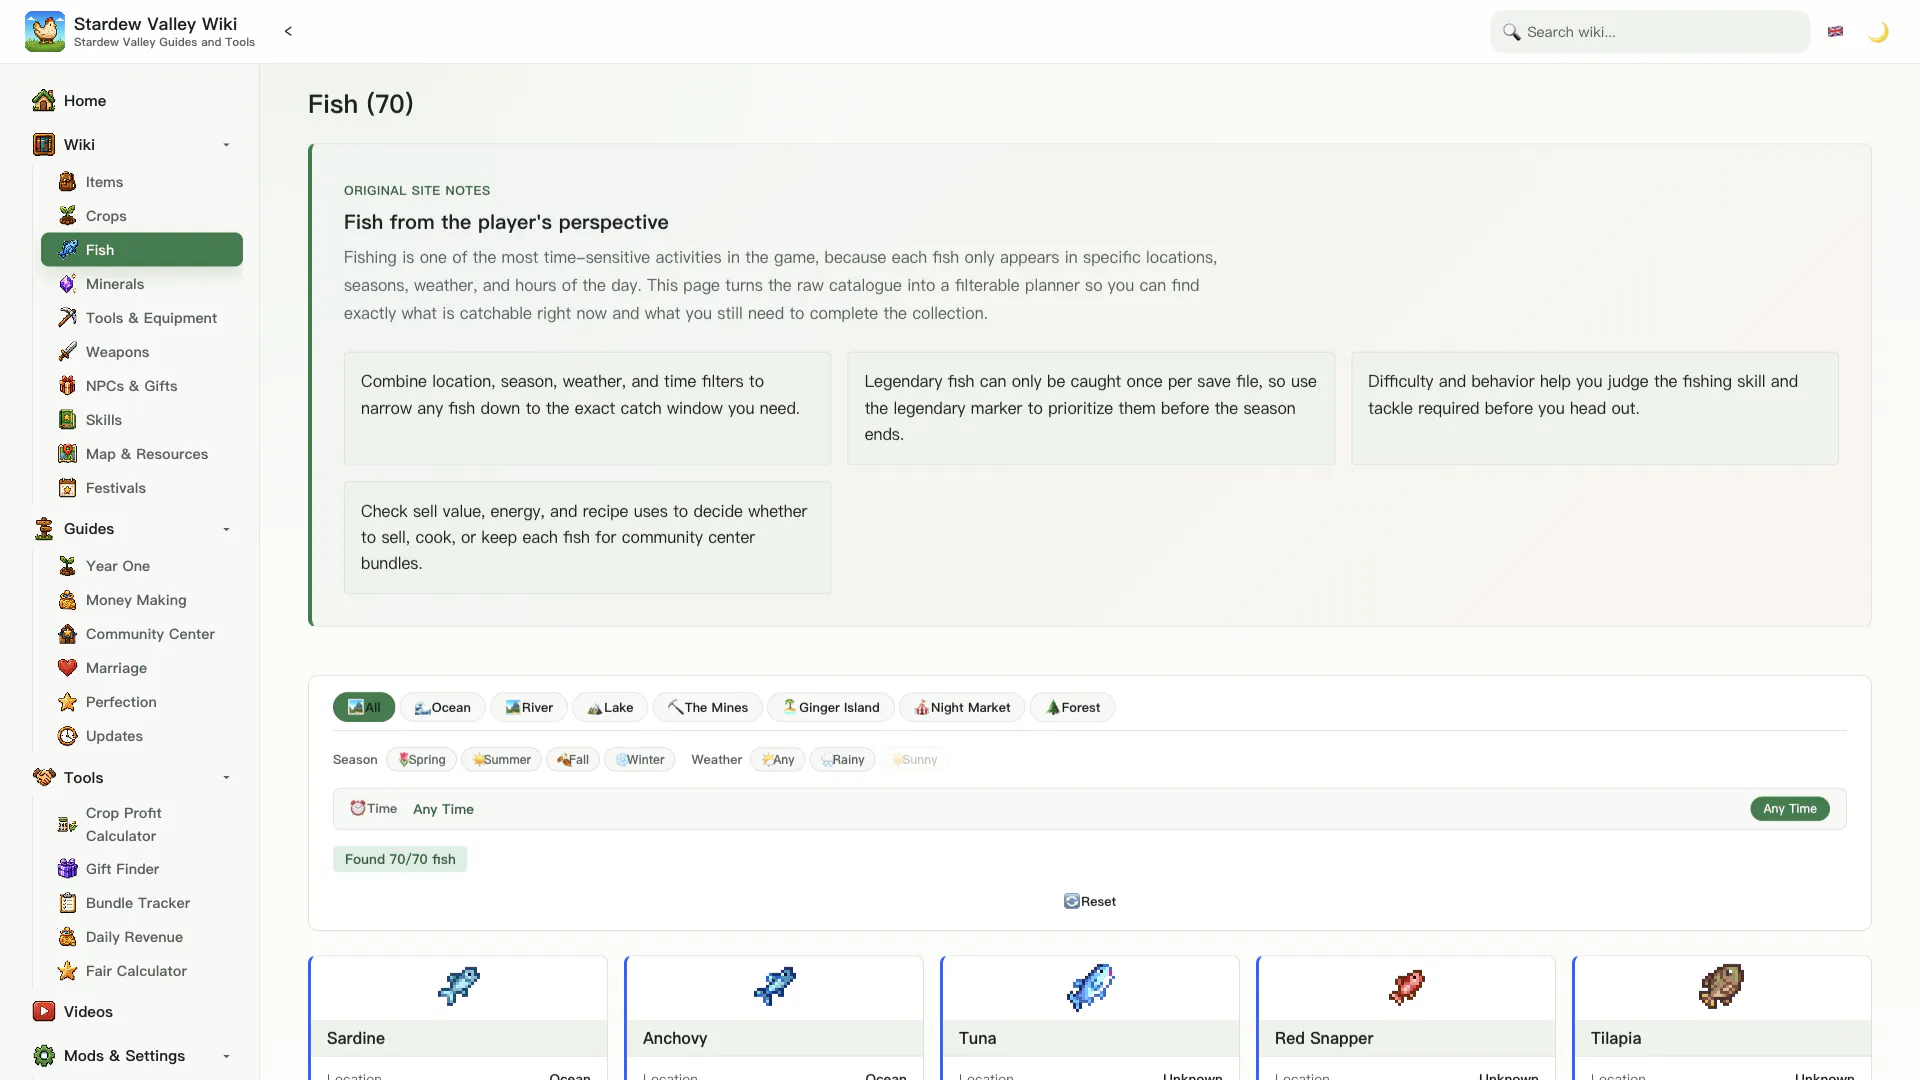Open the Sardine fish card
Screen dimensions: 1920x1080
pyautogui.click(x=458, y=1018)
